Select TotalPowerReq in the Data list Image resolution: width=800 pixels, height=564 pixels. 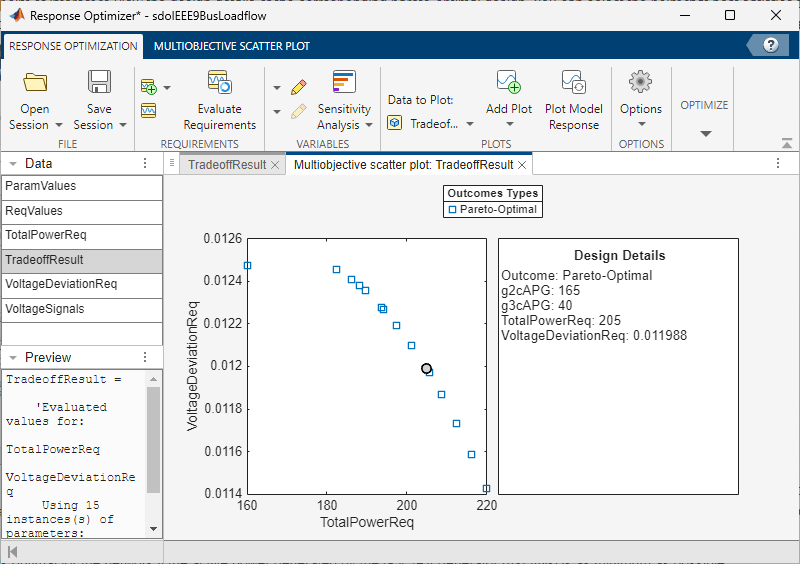[x=46, y=235]
